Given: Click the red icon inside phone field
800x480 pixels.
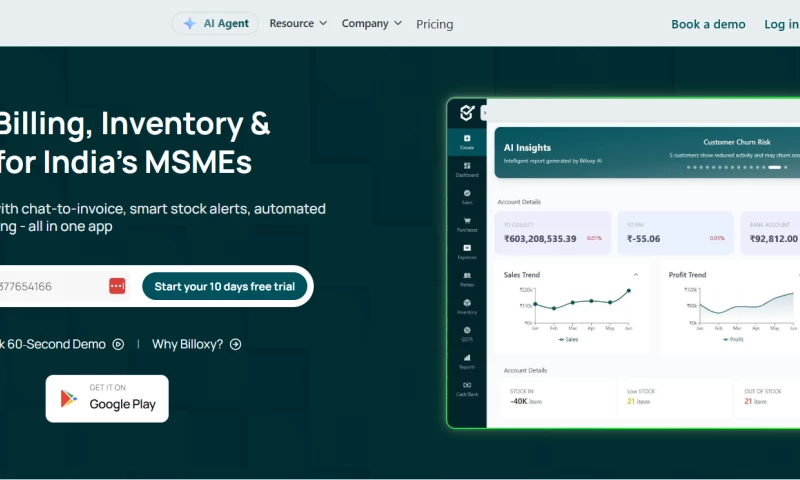Looking at the screenshot, I should point(117,286).
